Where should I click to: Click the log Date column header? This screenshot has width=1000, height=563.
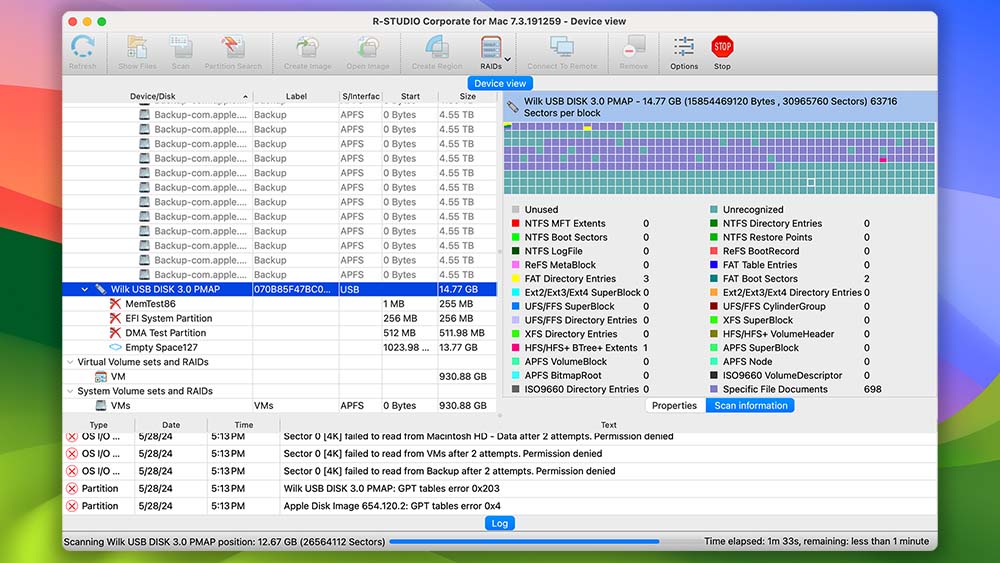coord(171,425)
